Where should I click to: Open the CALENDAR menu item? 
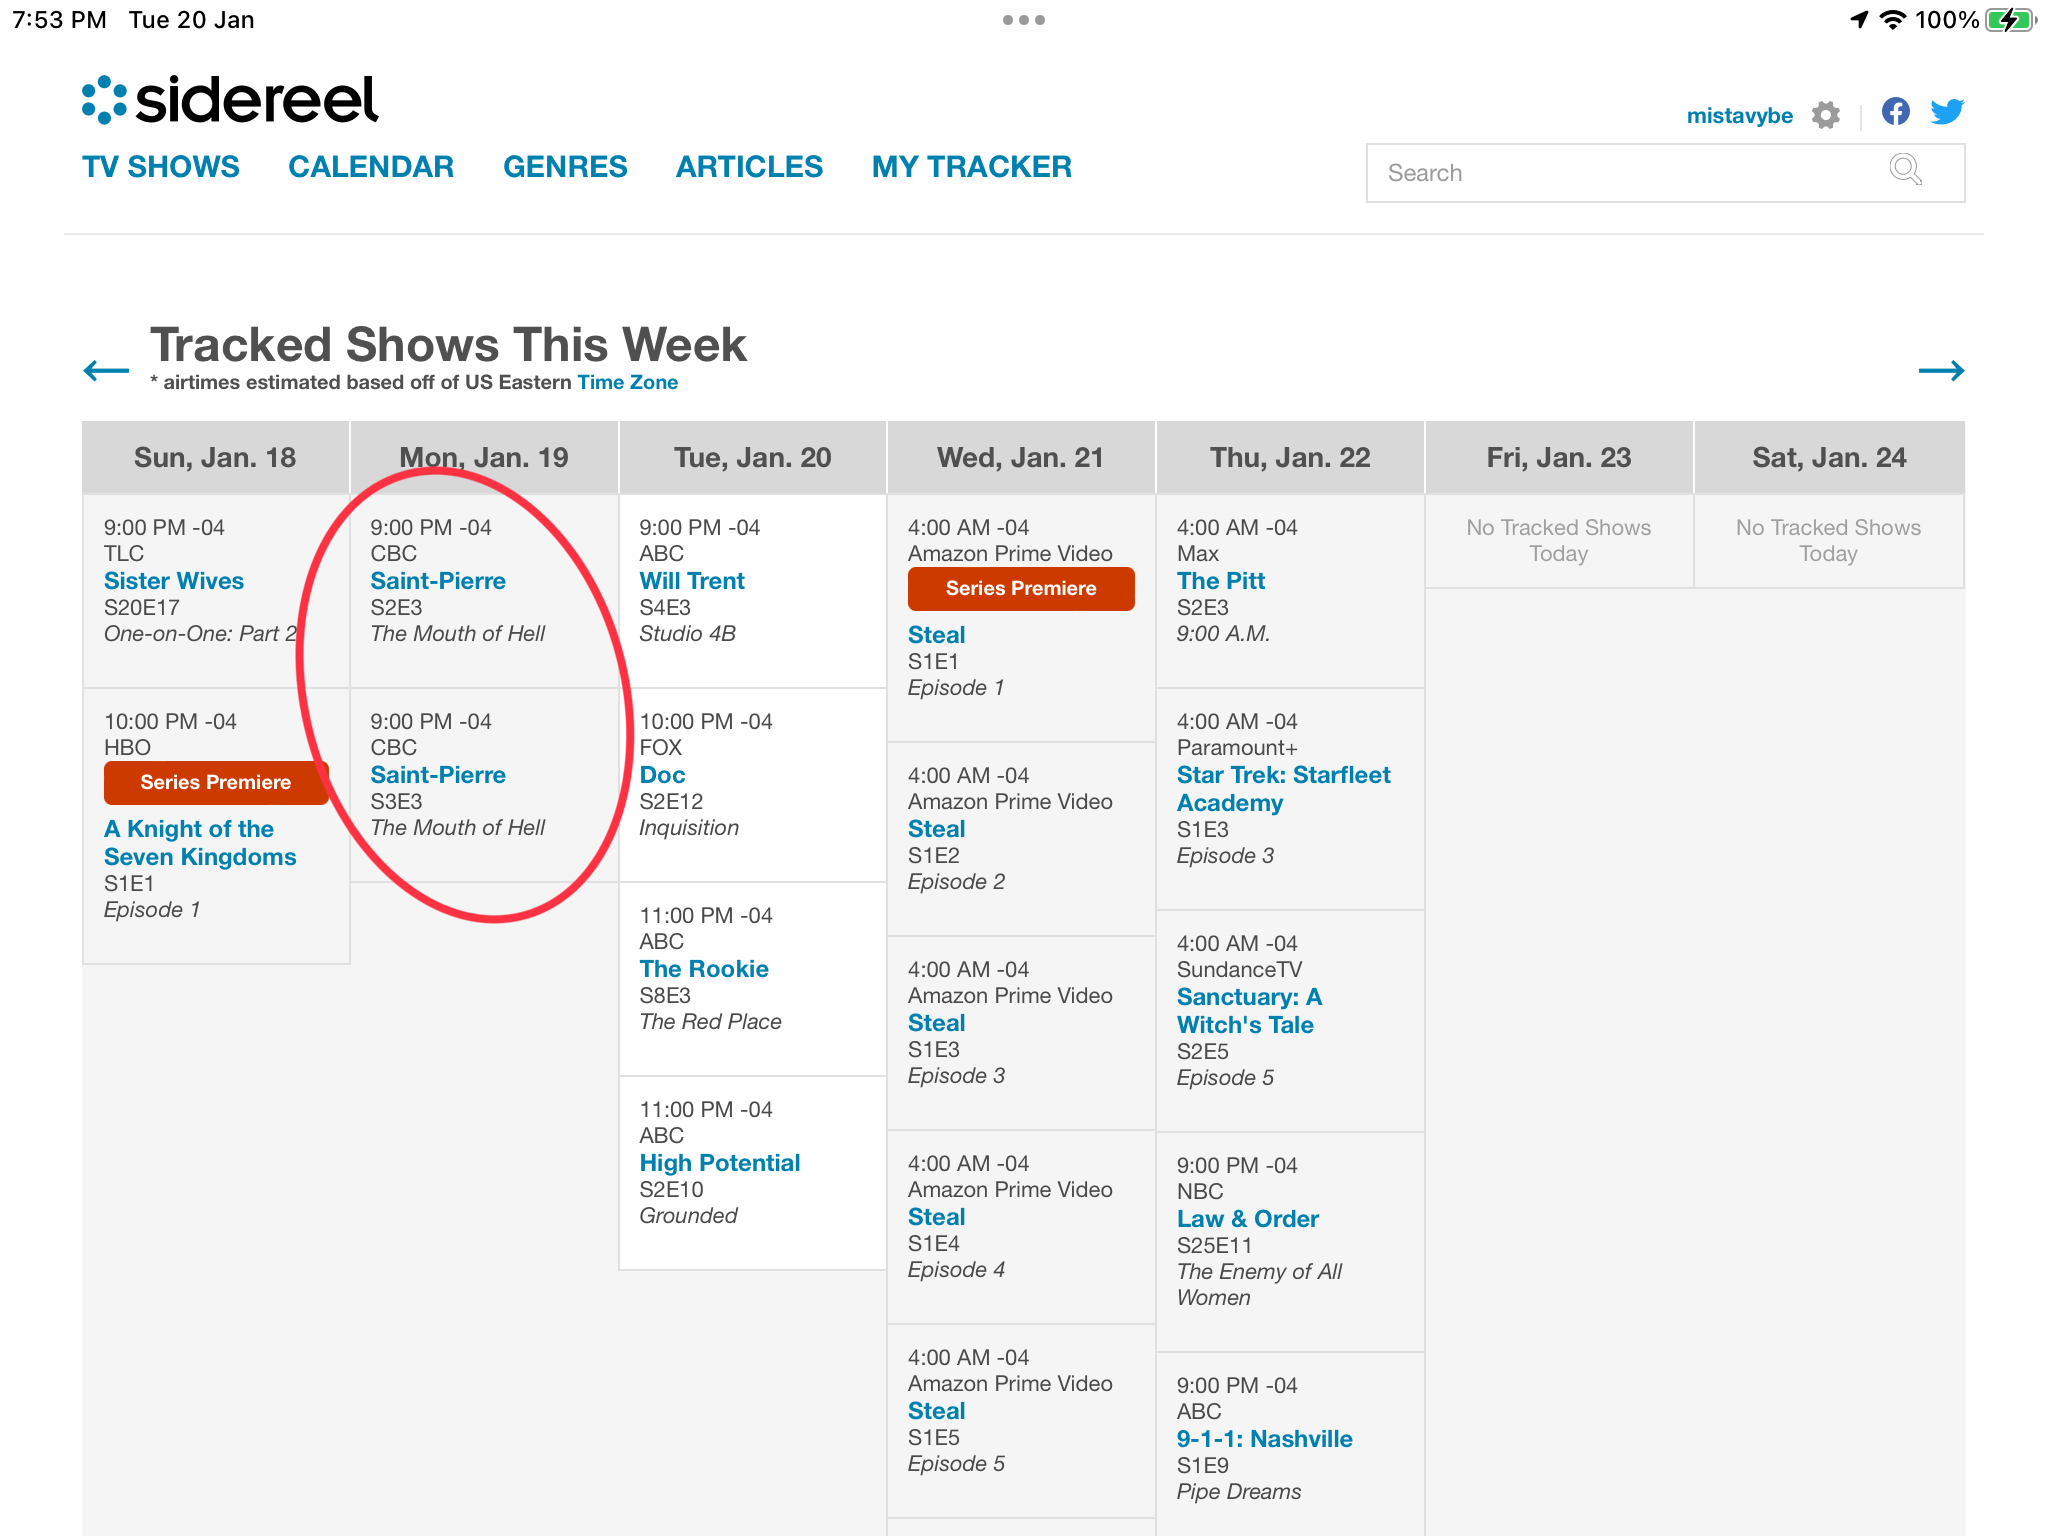pos(371,167)
